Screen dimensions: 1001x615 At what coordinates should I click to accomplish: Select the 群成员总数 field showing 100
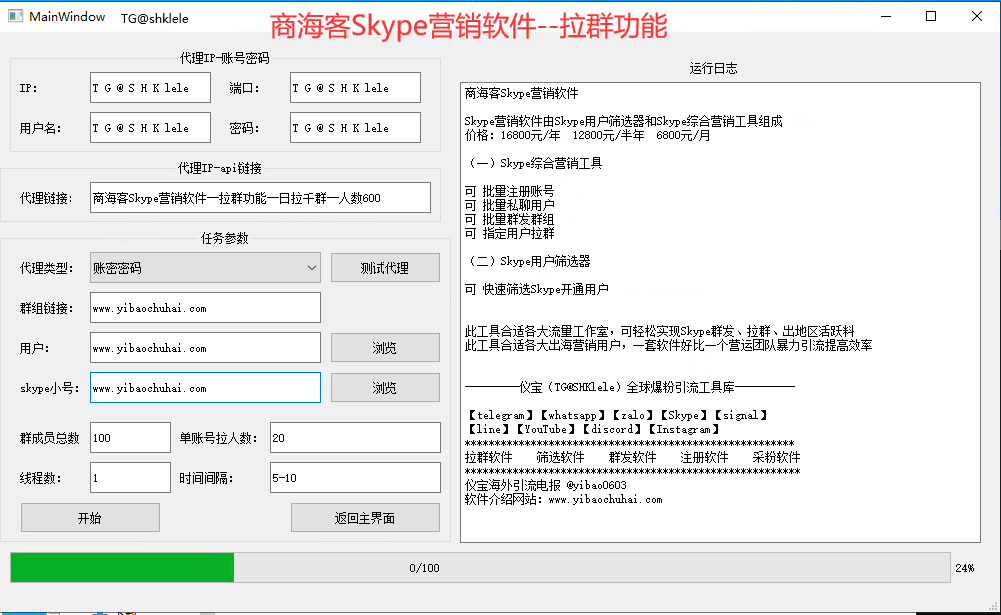(x=130, y=437)
